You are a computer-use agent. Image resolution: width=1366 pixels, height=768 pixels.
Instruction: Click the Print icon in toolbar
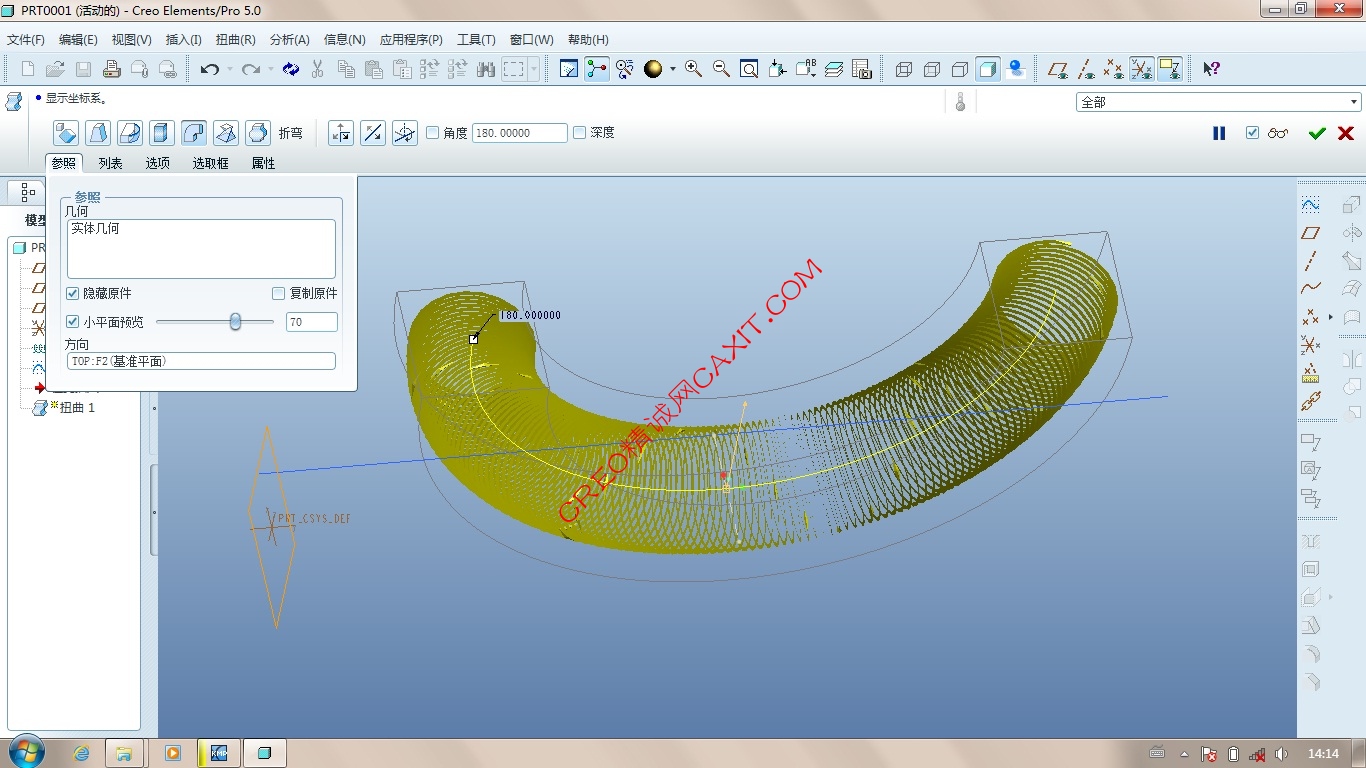[112, 69]
